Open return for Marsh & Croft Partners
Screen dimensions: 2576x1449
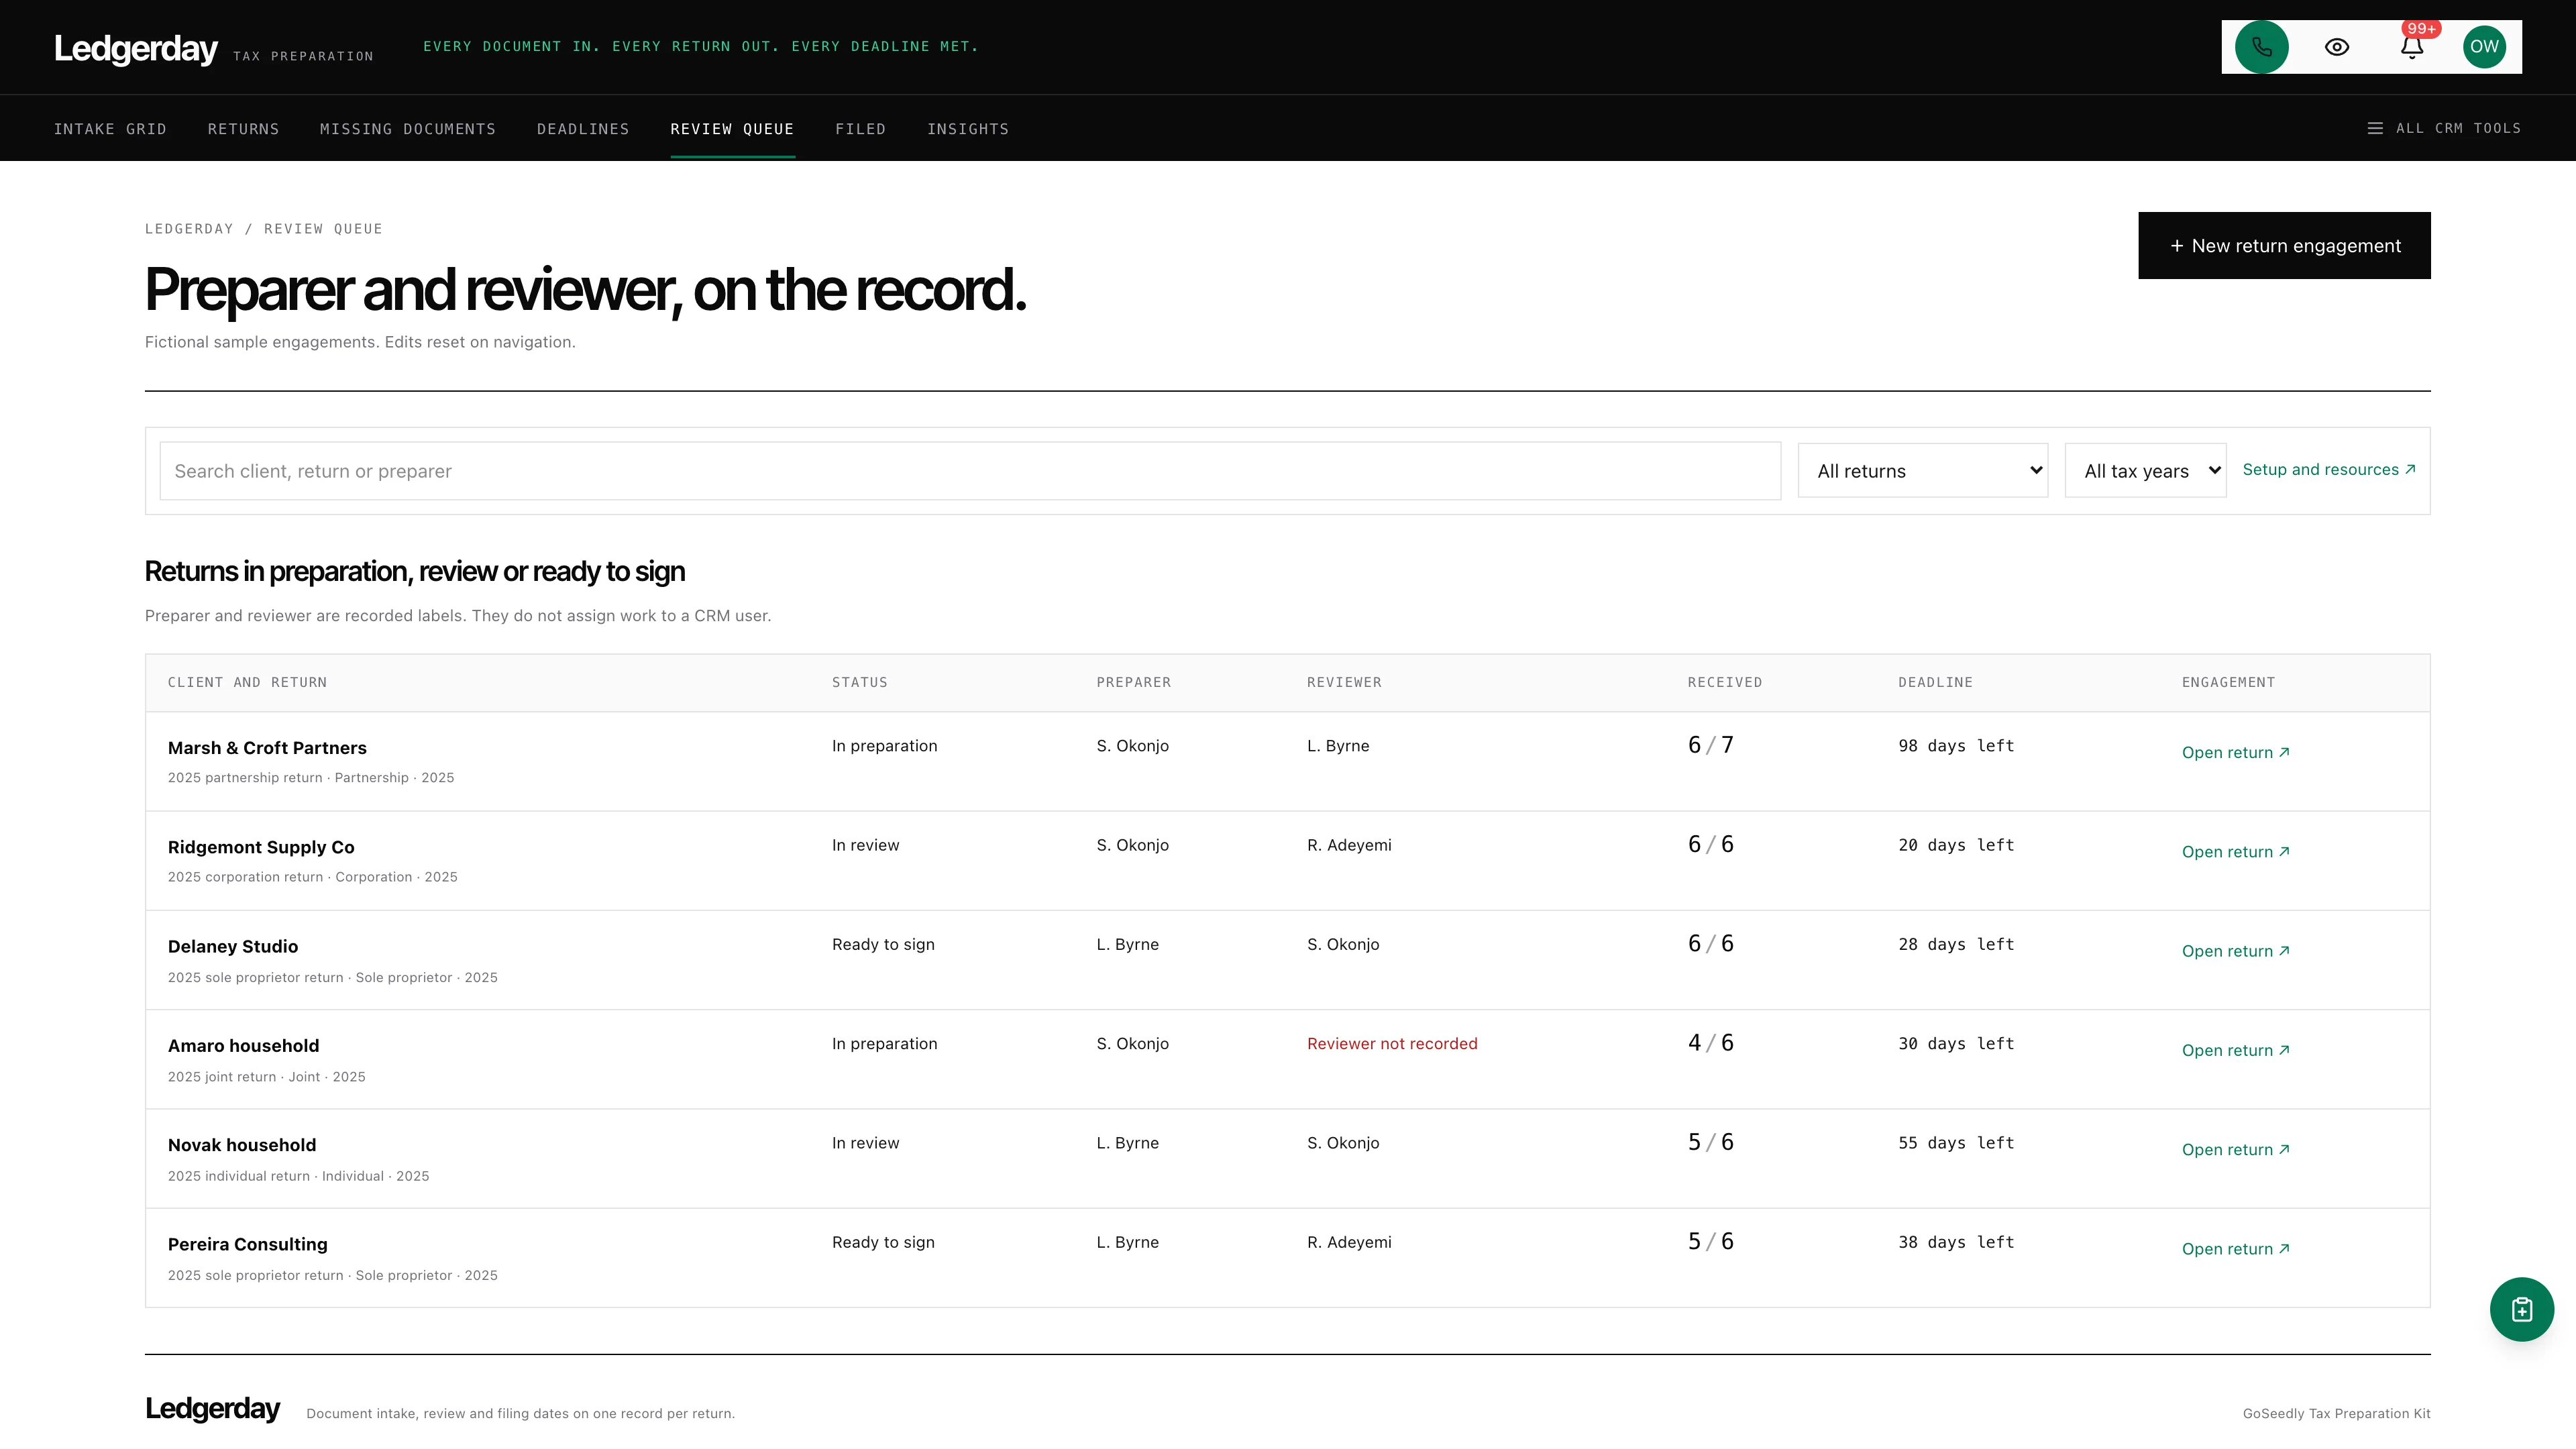click(2235, 752)
